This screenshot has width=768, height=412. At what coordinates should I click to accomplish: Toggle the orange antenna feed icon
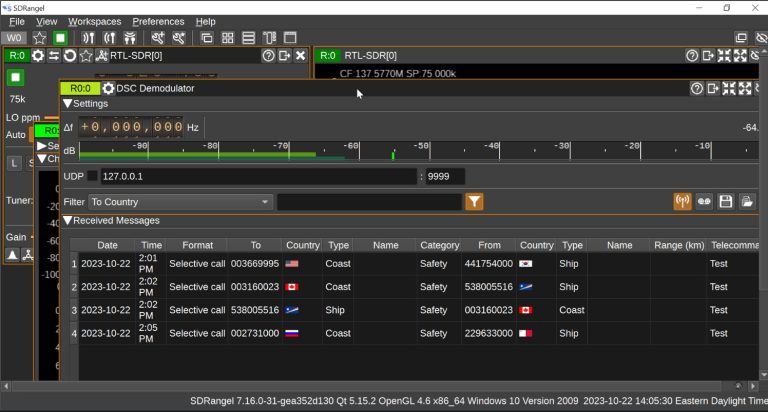pos(682,201)
